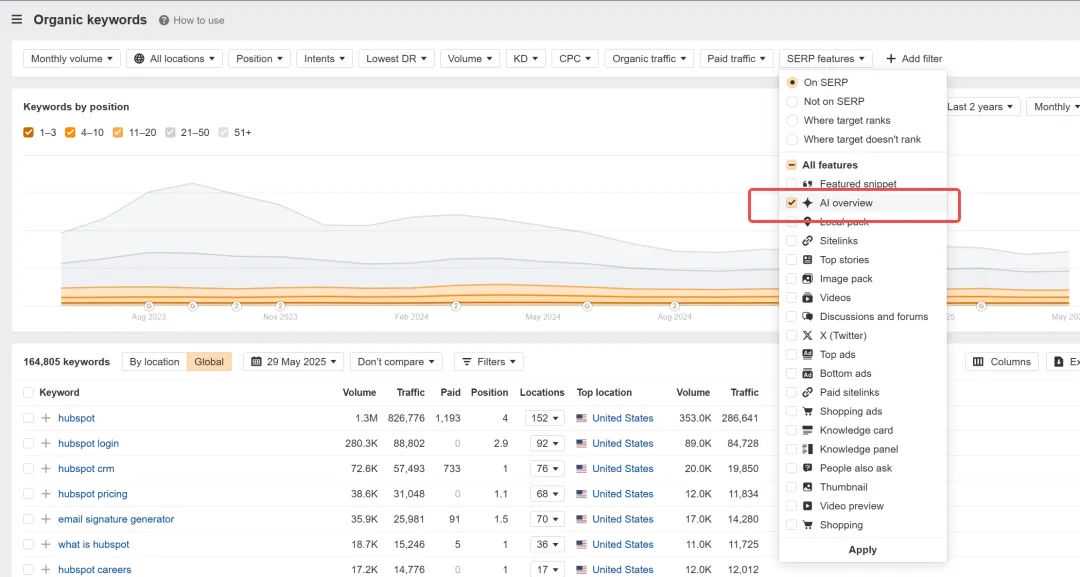Uncheck the AI overview checkbox
Screen dimensions: 1080x577
(x=791, y=203)
